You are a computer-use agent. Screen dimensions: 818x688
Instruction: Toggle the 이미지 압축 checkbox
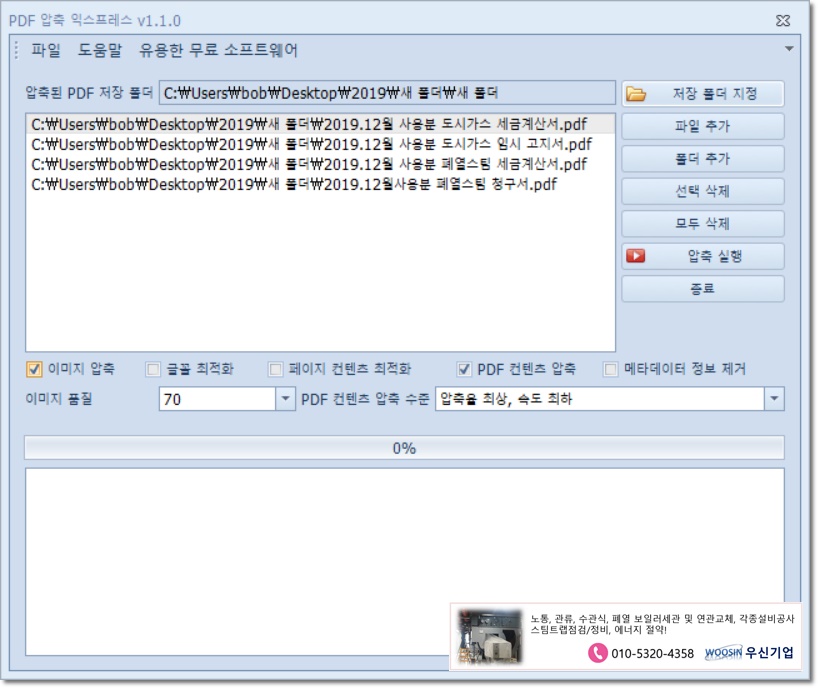coord(34,369)
